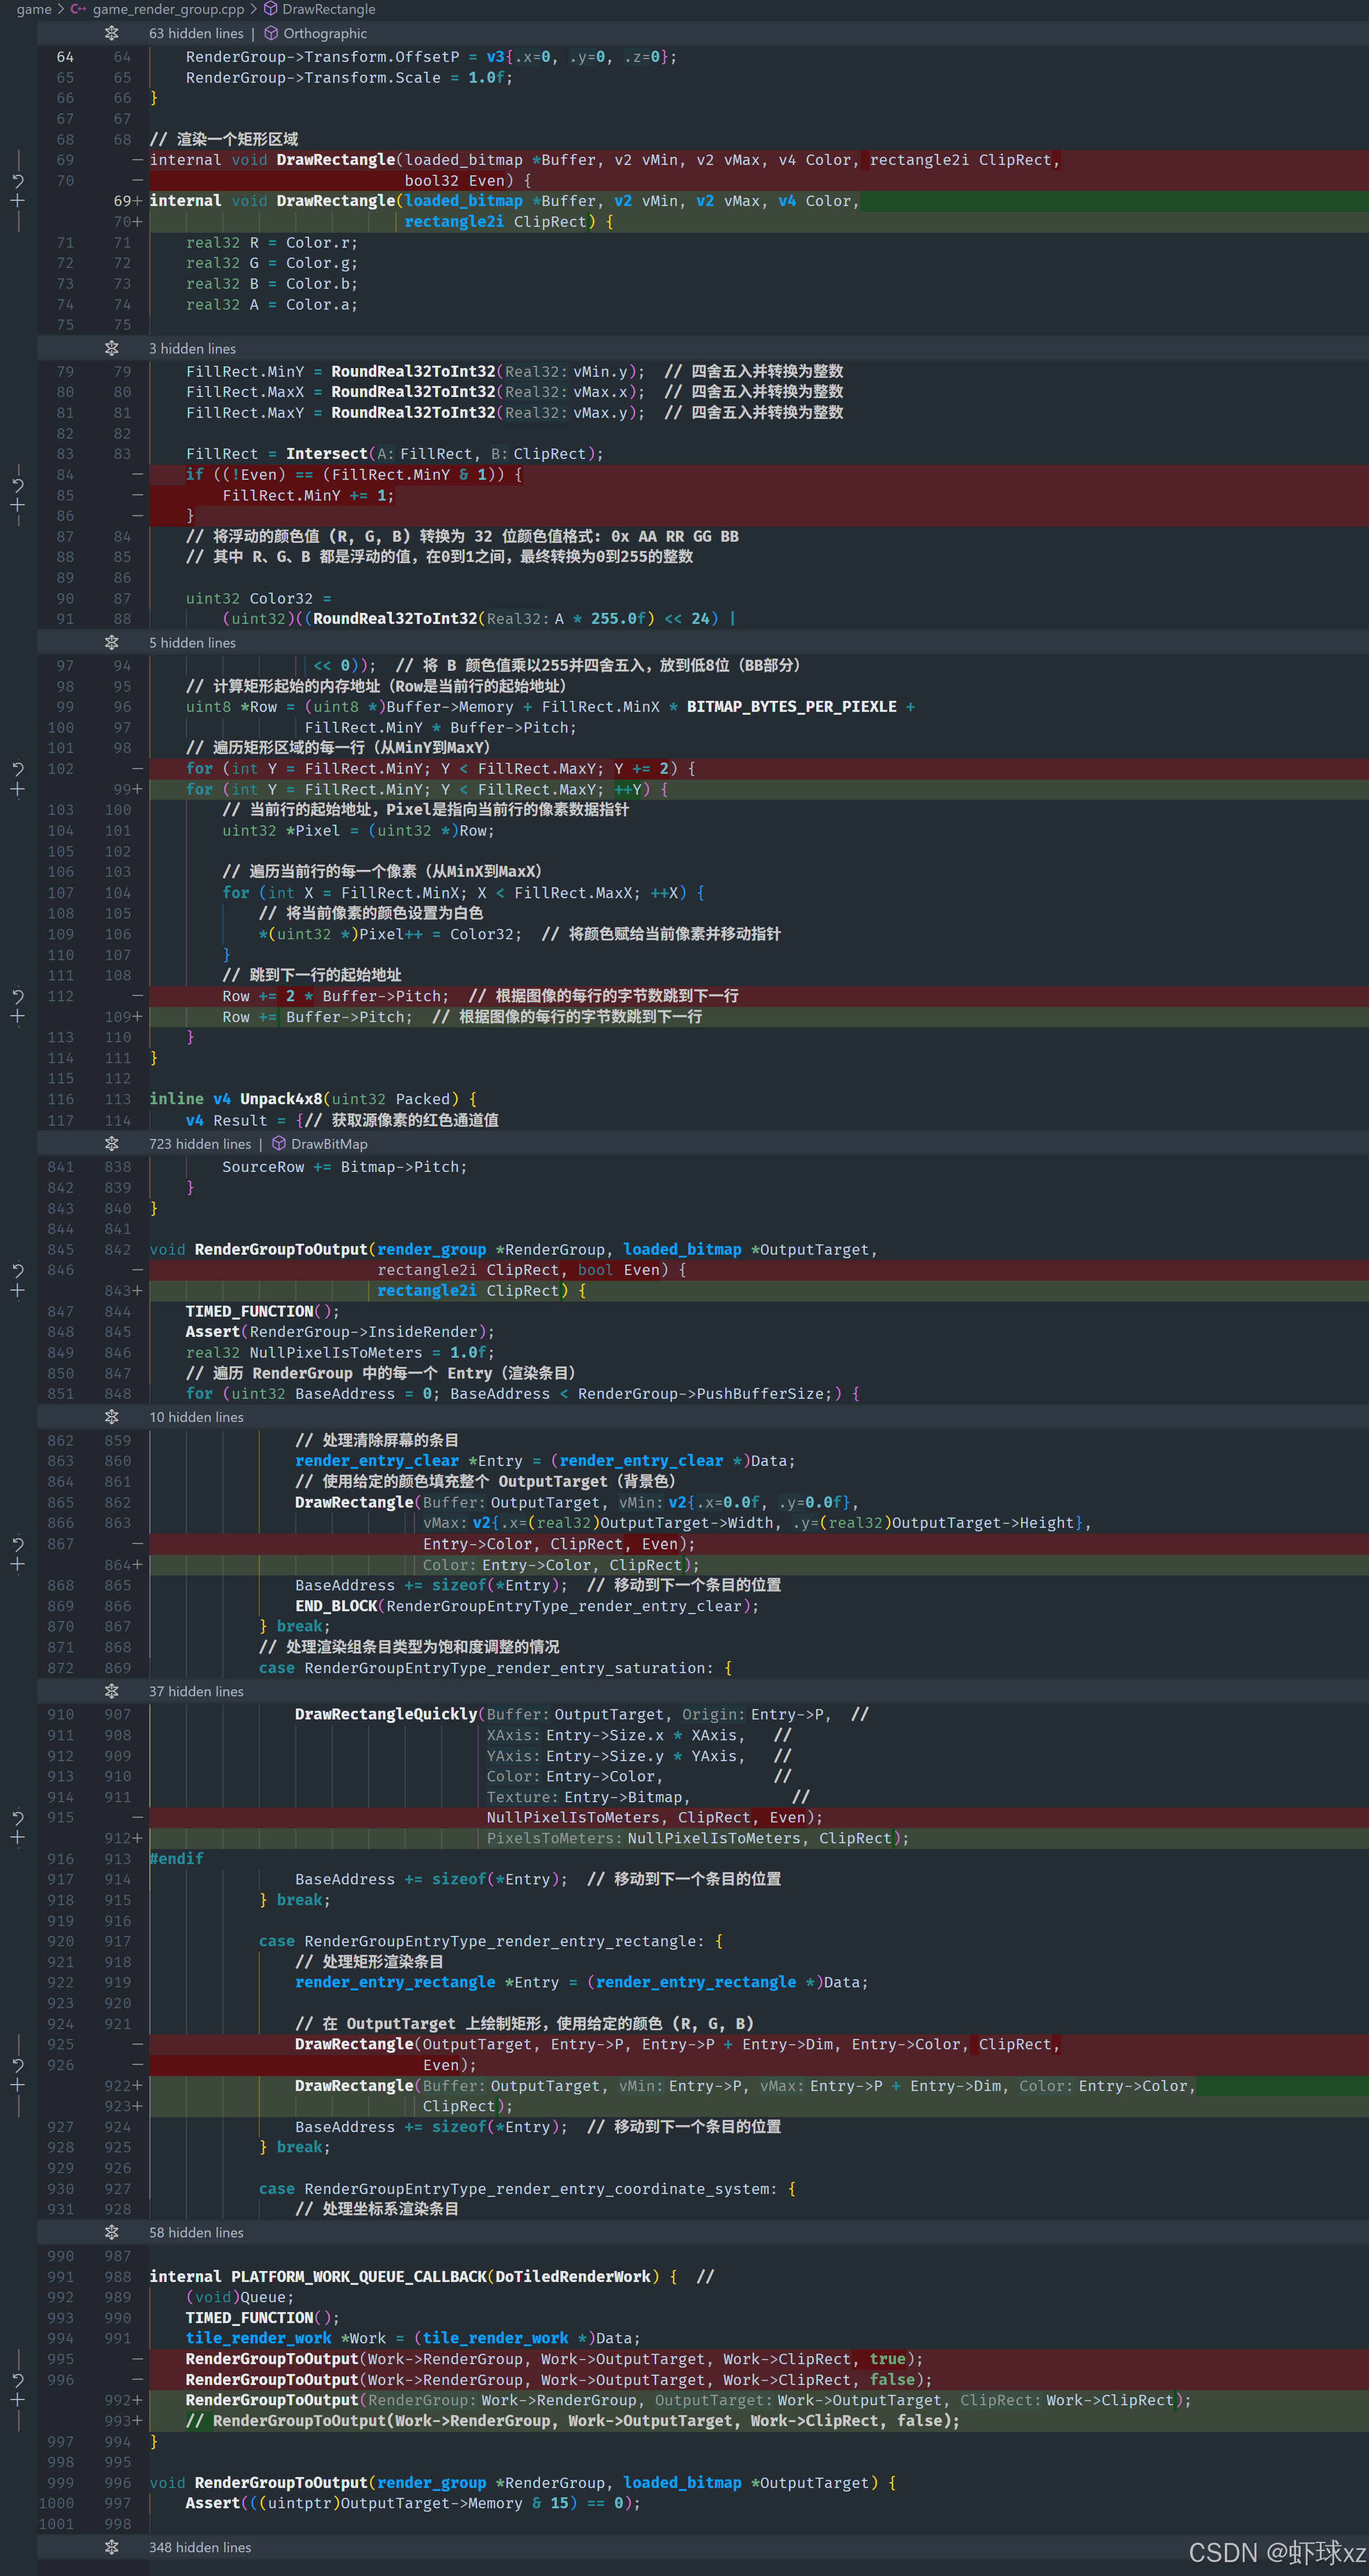This screenshot has width=1369, height=2576.
Task: Expand the 63 hidden lines region
Action: pos(112,33)
